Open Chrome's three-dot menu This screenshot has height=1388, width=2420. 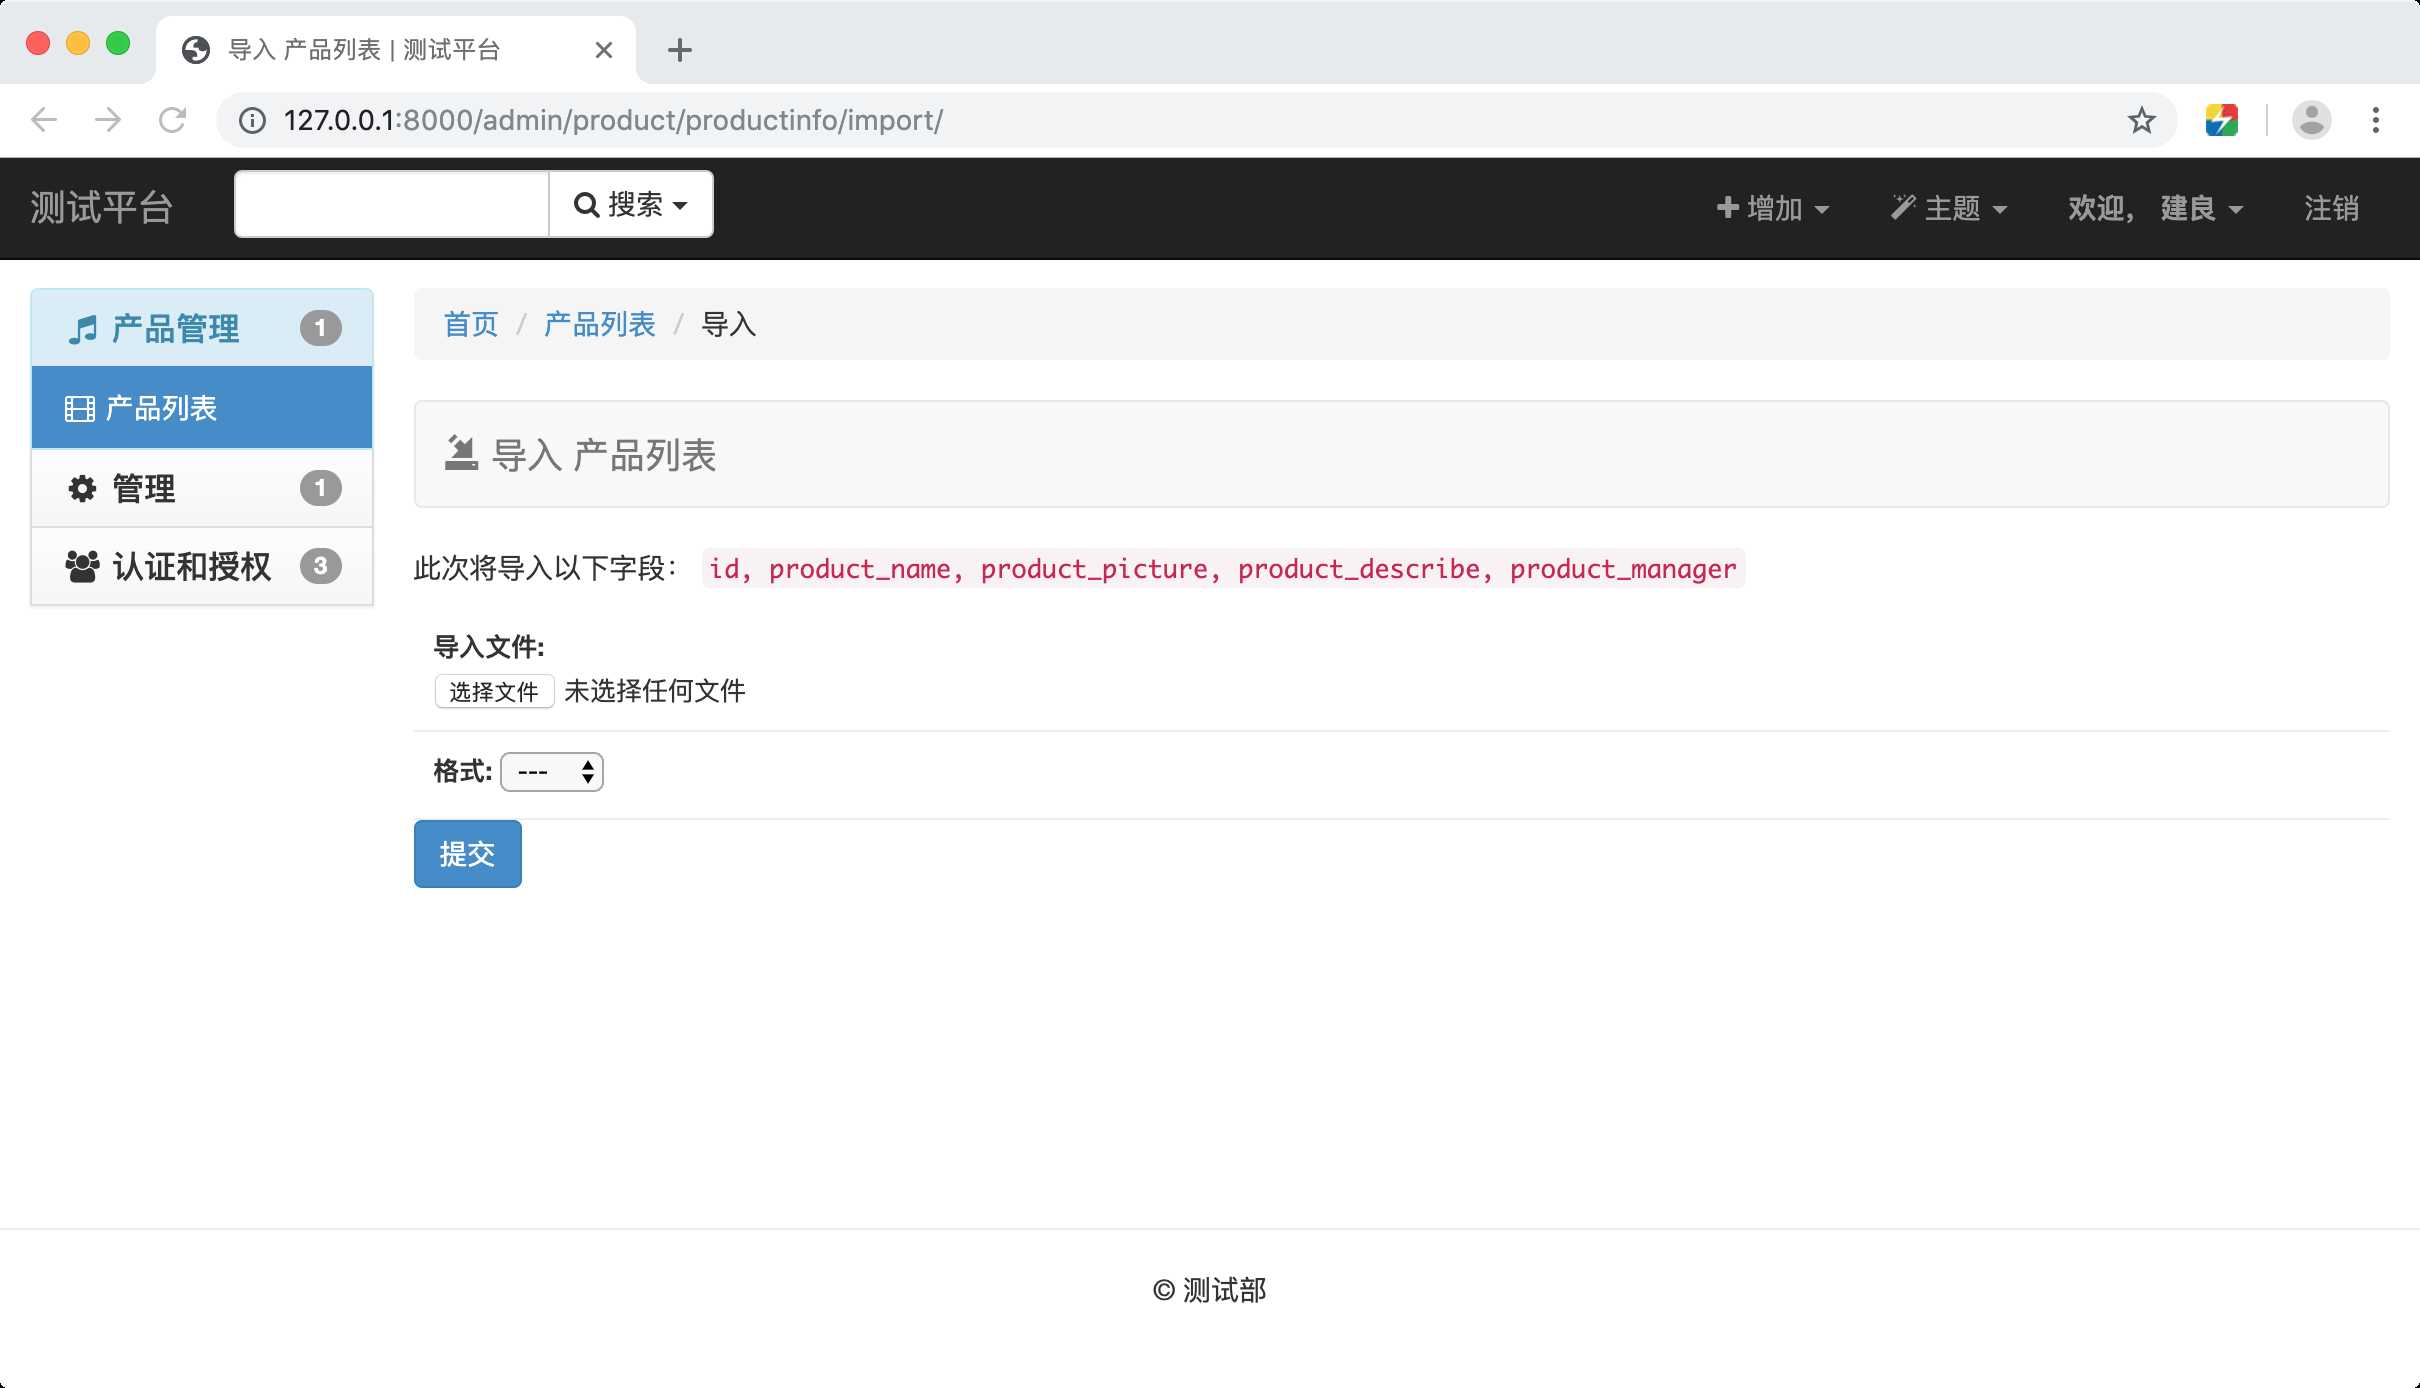[x=2376, y=120]
